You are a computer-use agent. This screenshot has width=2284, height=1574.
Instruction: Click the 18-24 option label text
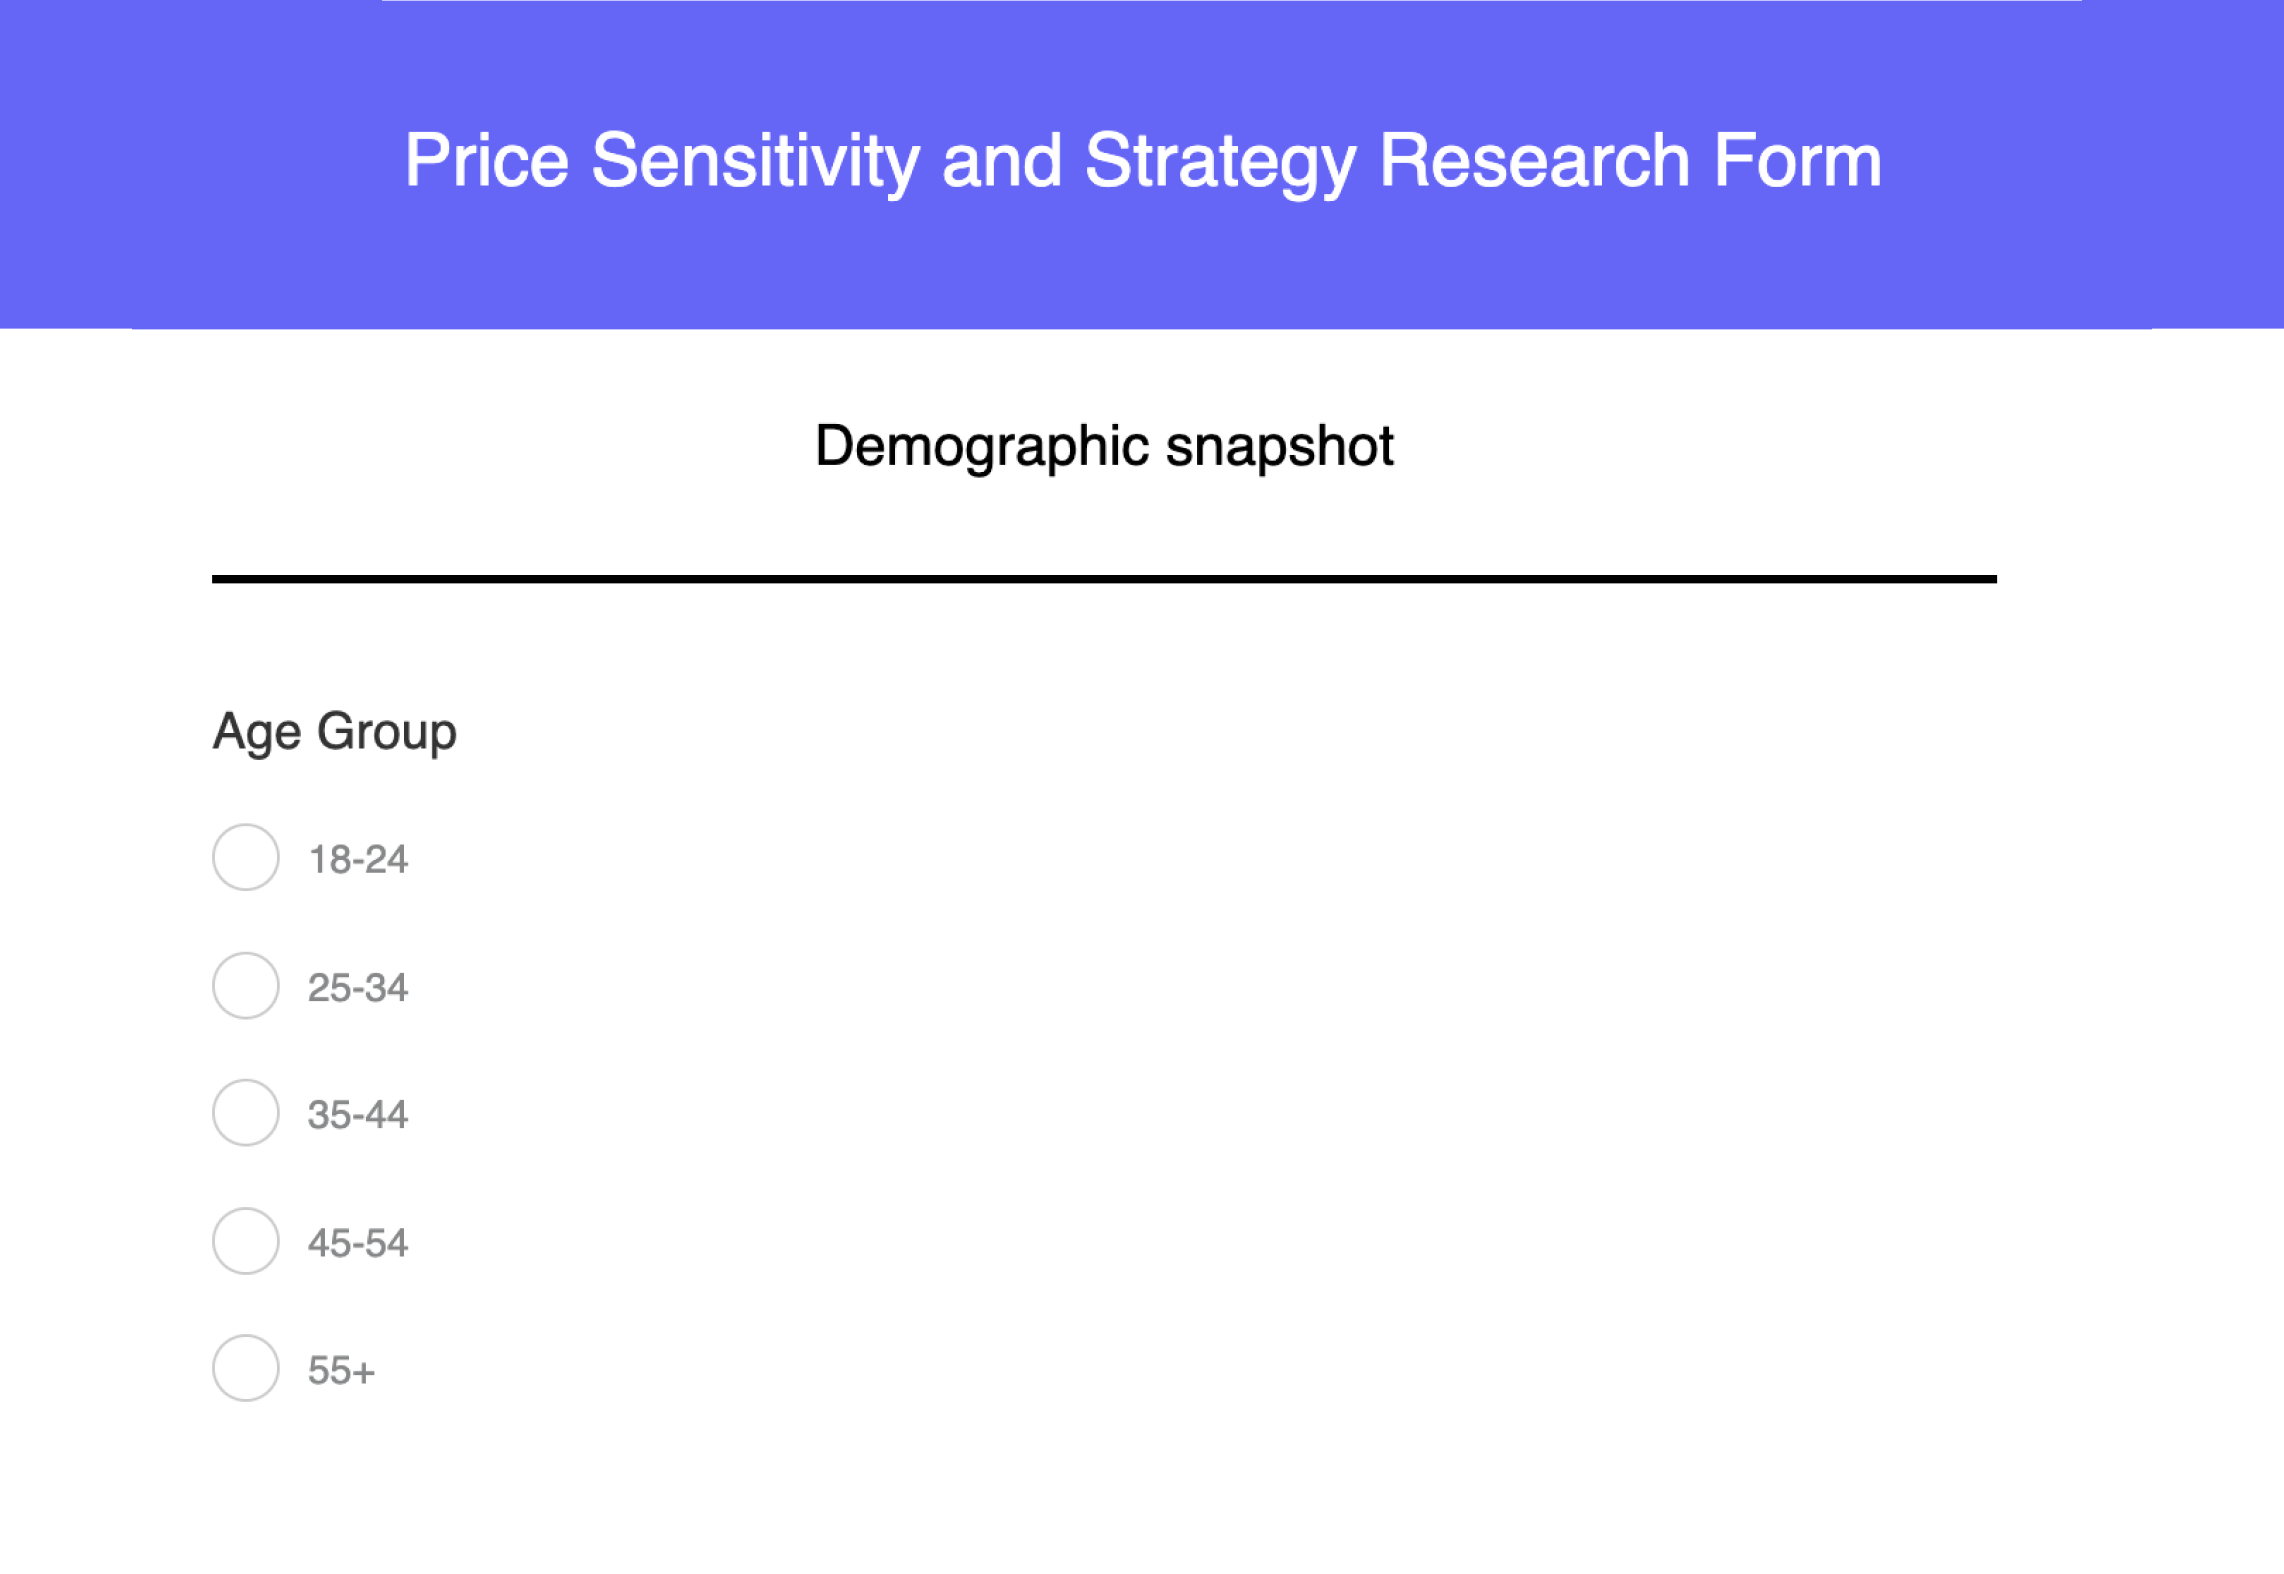(x=357, y=858)
